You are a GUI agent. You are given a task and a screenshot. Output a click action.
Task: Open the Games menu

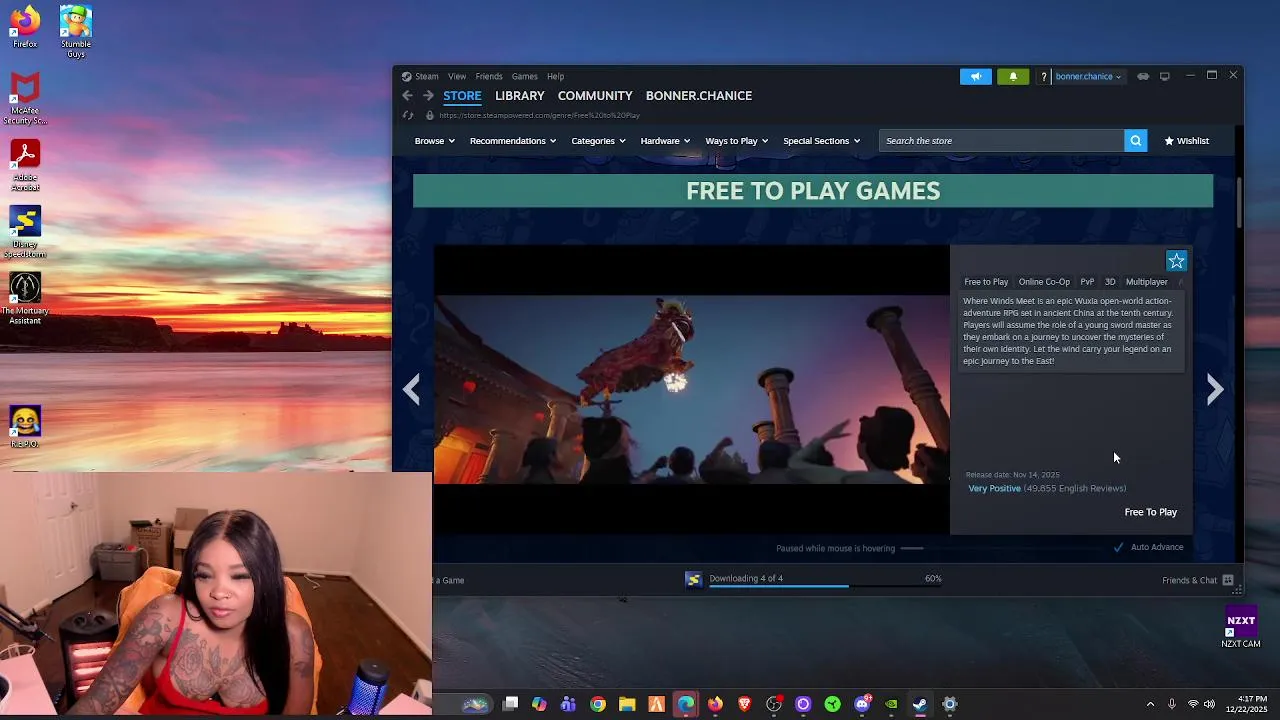(525, 76)
